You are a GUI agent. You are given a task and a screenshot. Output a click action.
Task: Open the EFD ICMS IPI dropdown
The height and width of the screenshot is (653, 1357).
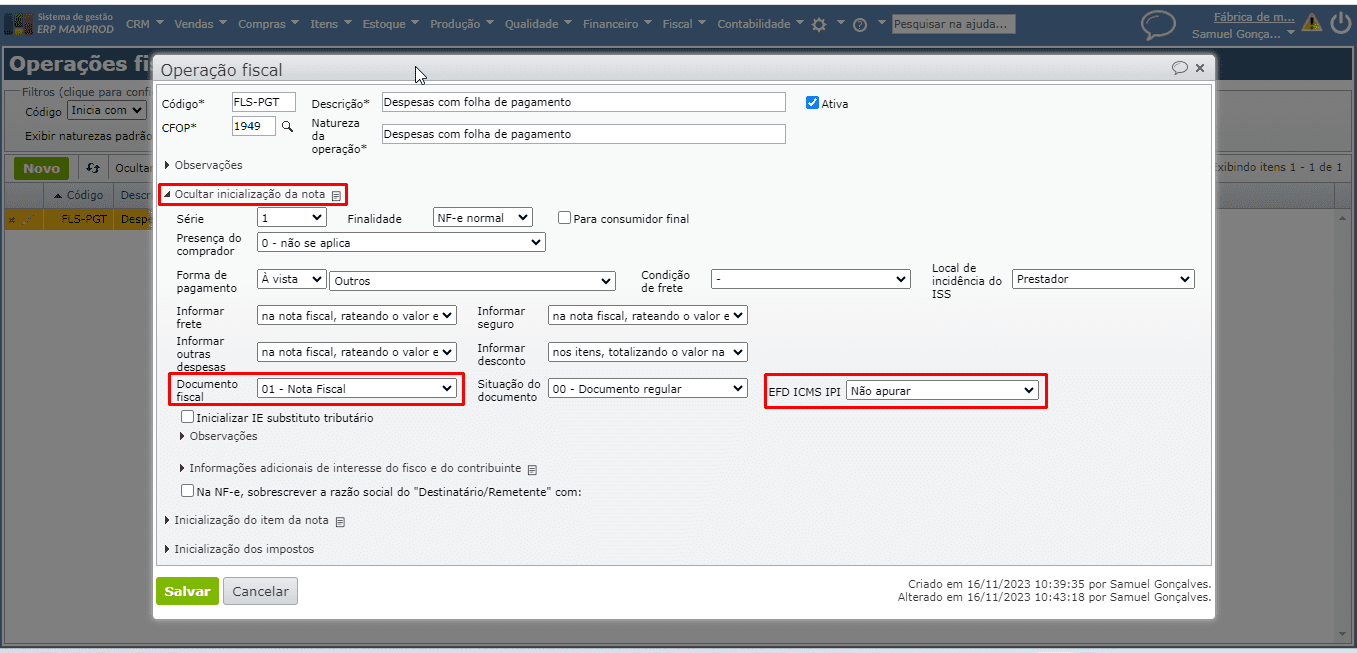coord(942,391)
